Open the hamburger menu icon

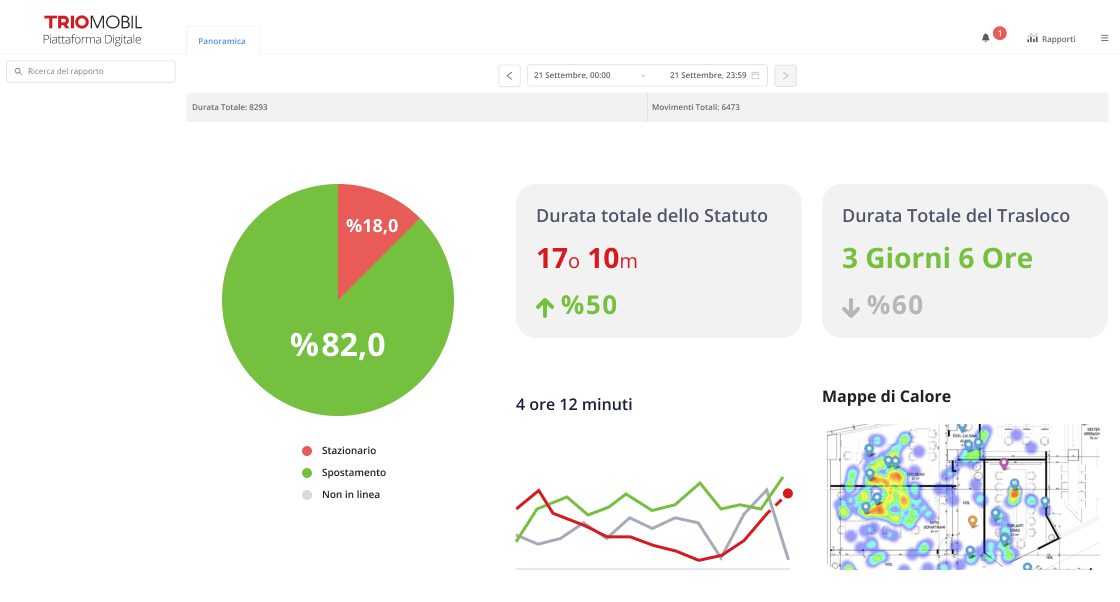coord(1104,39)
